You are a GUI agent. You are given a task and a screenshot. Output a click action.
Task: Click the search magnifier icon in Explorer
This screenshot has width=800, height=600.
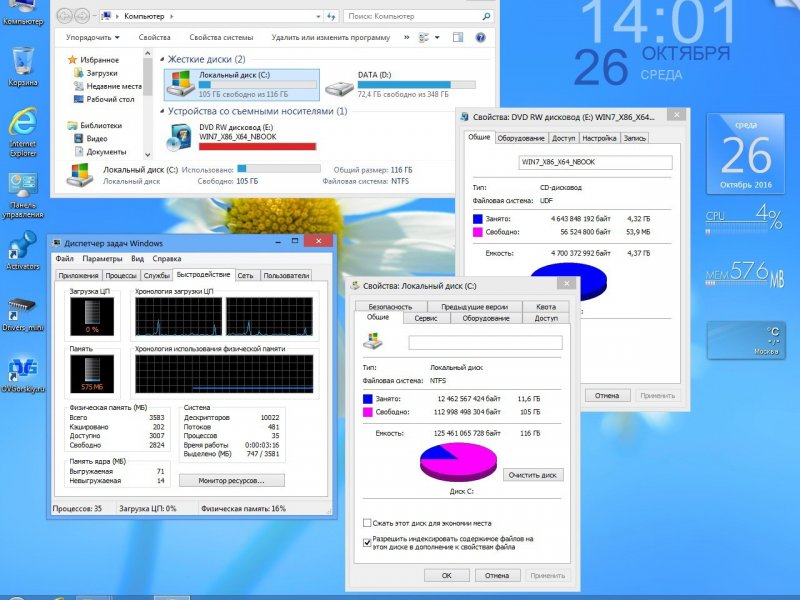coord(486,16)
